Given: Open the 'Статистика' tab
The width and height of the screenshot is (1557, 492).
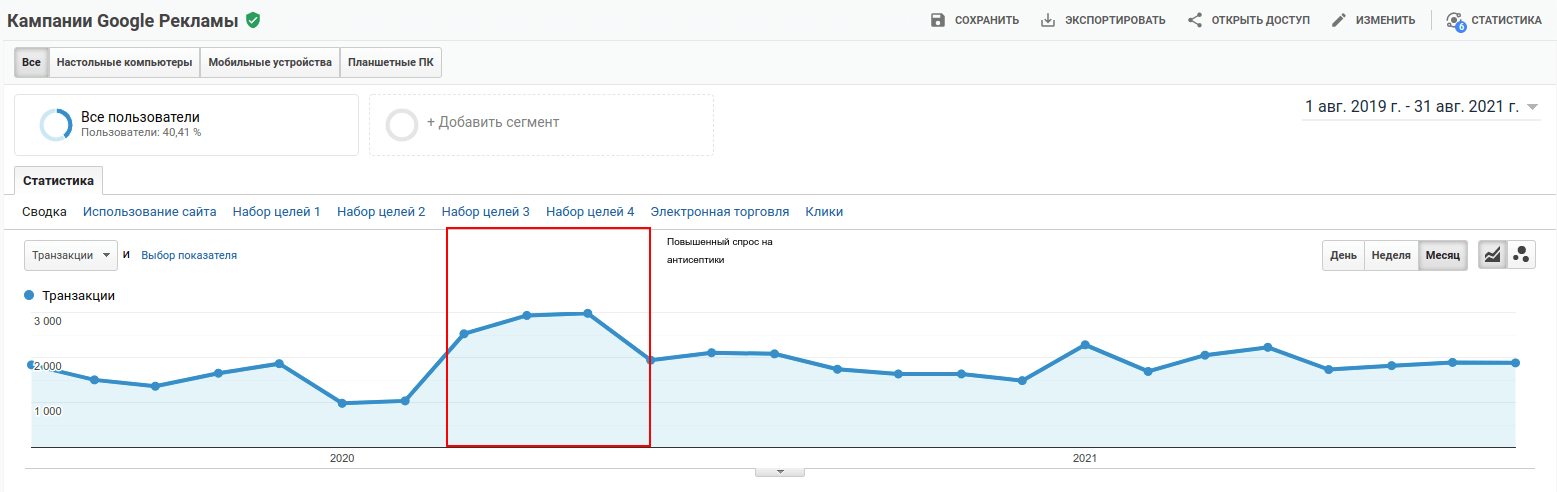Looking at the screenshot, I should click(x=58, y=181).
